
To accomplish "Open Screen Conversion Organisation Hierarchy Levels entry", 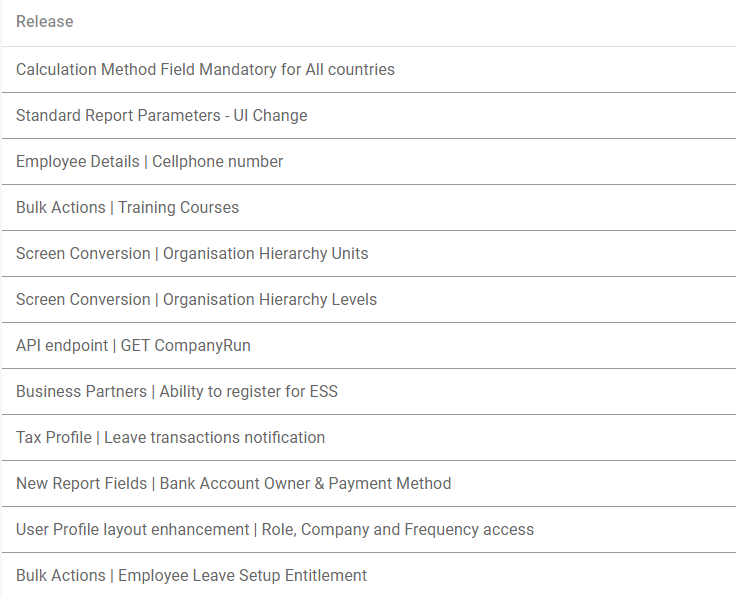I will pos(196,300).
